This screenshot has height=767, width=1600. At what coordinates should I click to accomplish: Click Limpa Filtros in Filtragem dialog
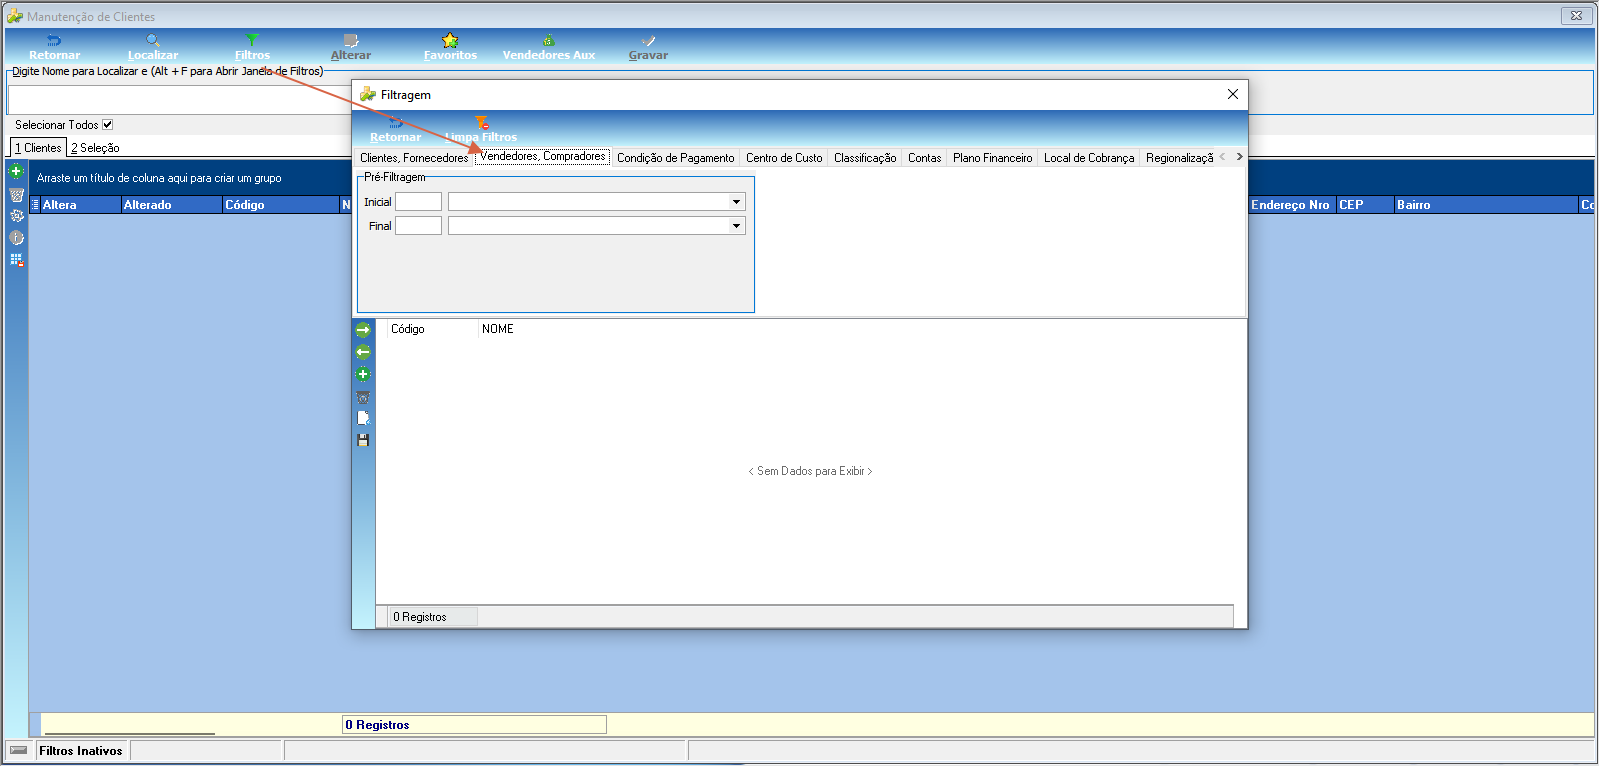[481, 129]
